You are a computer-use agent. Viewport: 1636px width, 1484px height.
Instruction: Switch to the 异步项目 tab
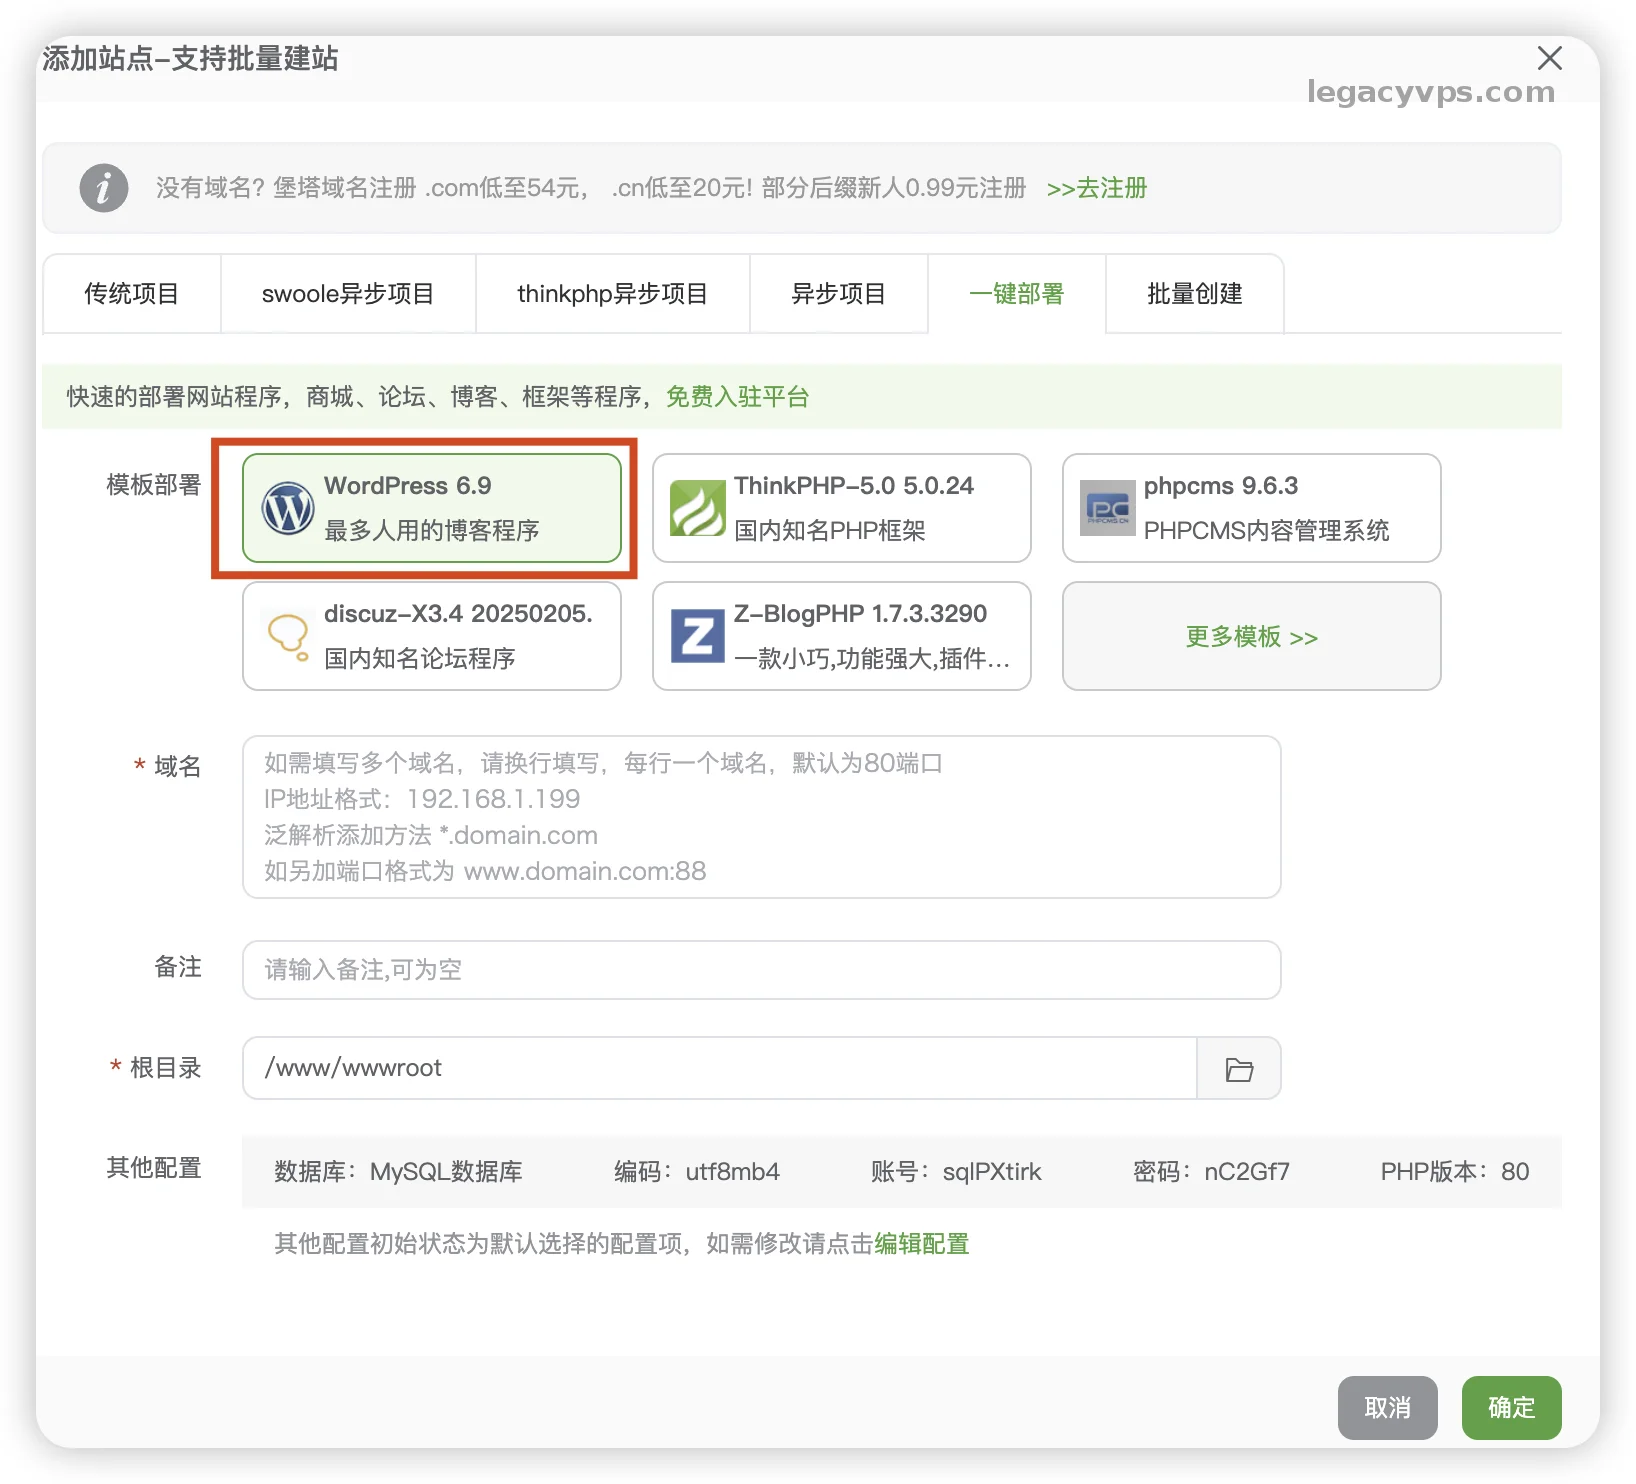838,294
